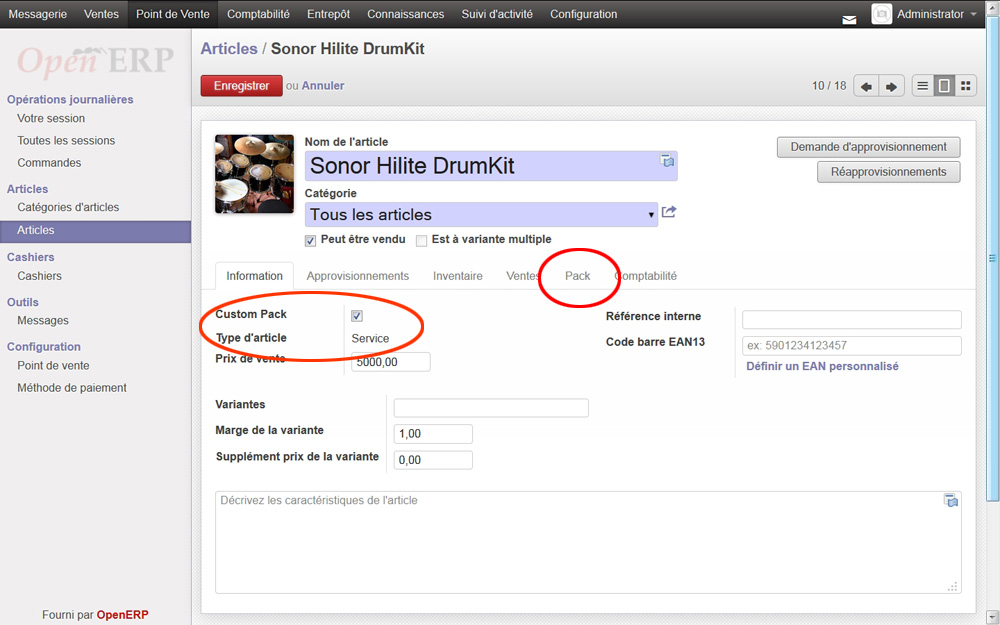Click into the article description textarea

588,543
